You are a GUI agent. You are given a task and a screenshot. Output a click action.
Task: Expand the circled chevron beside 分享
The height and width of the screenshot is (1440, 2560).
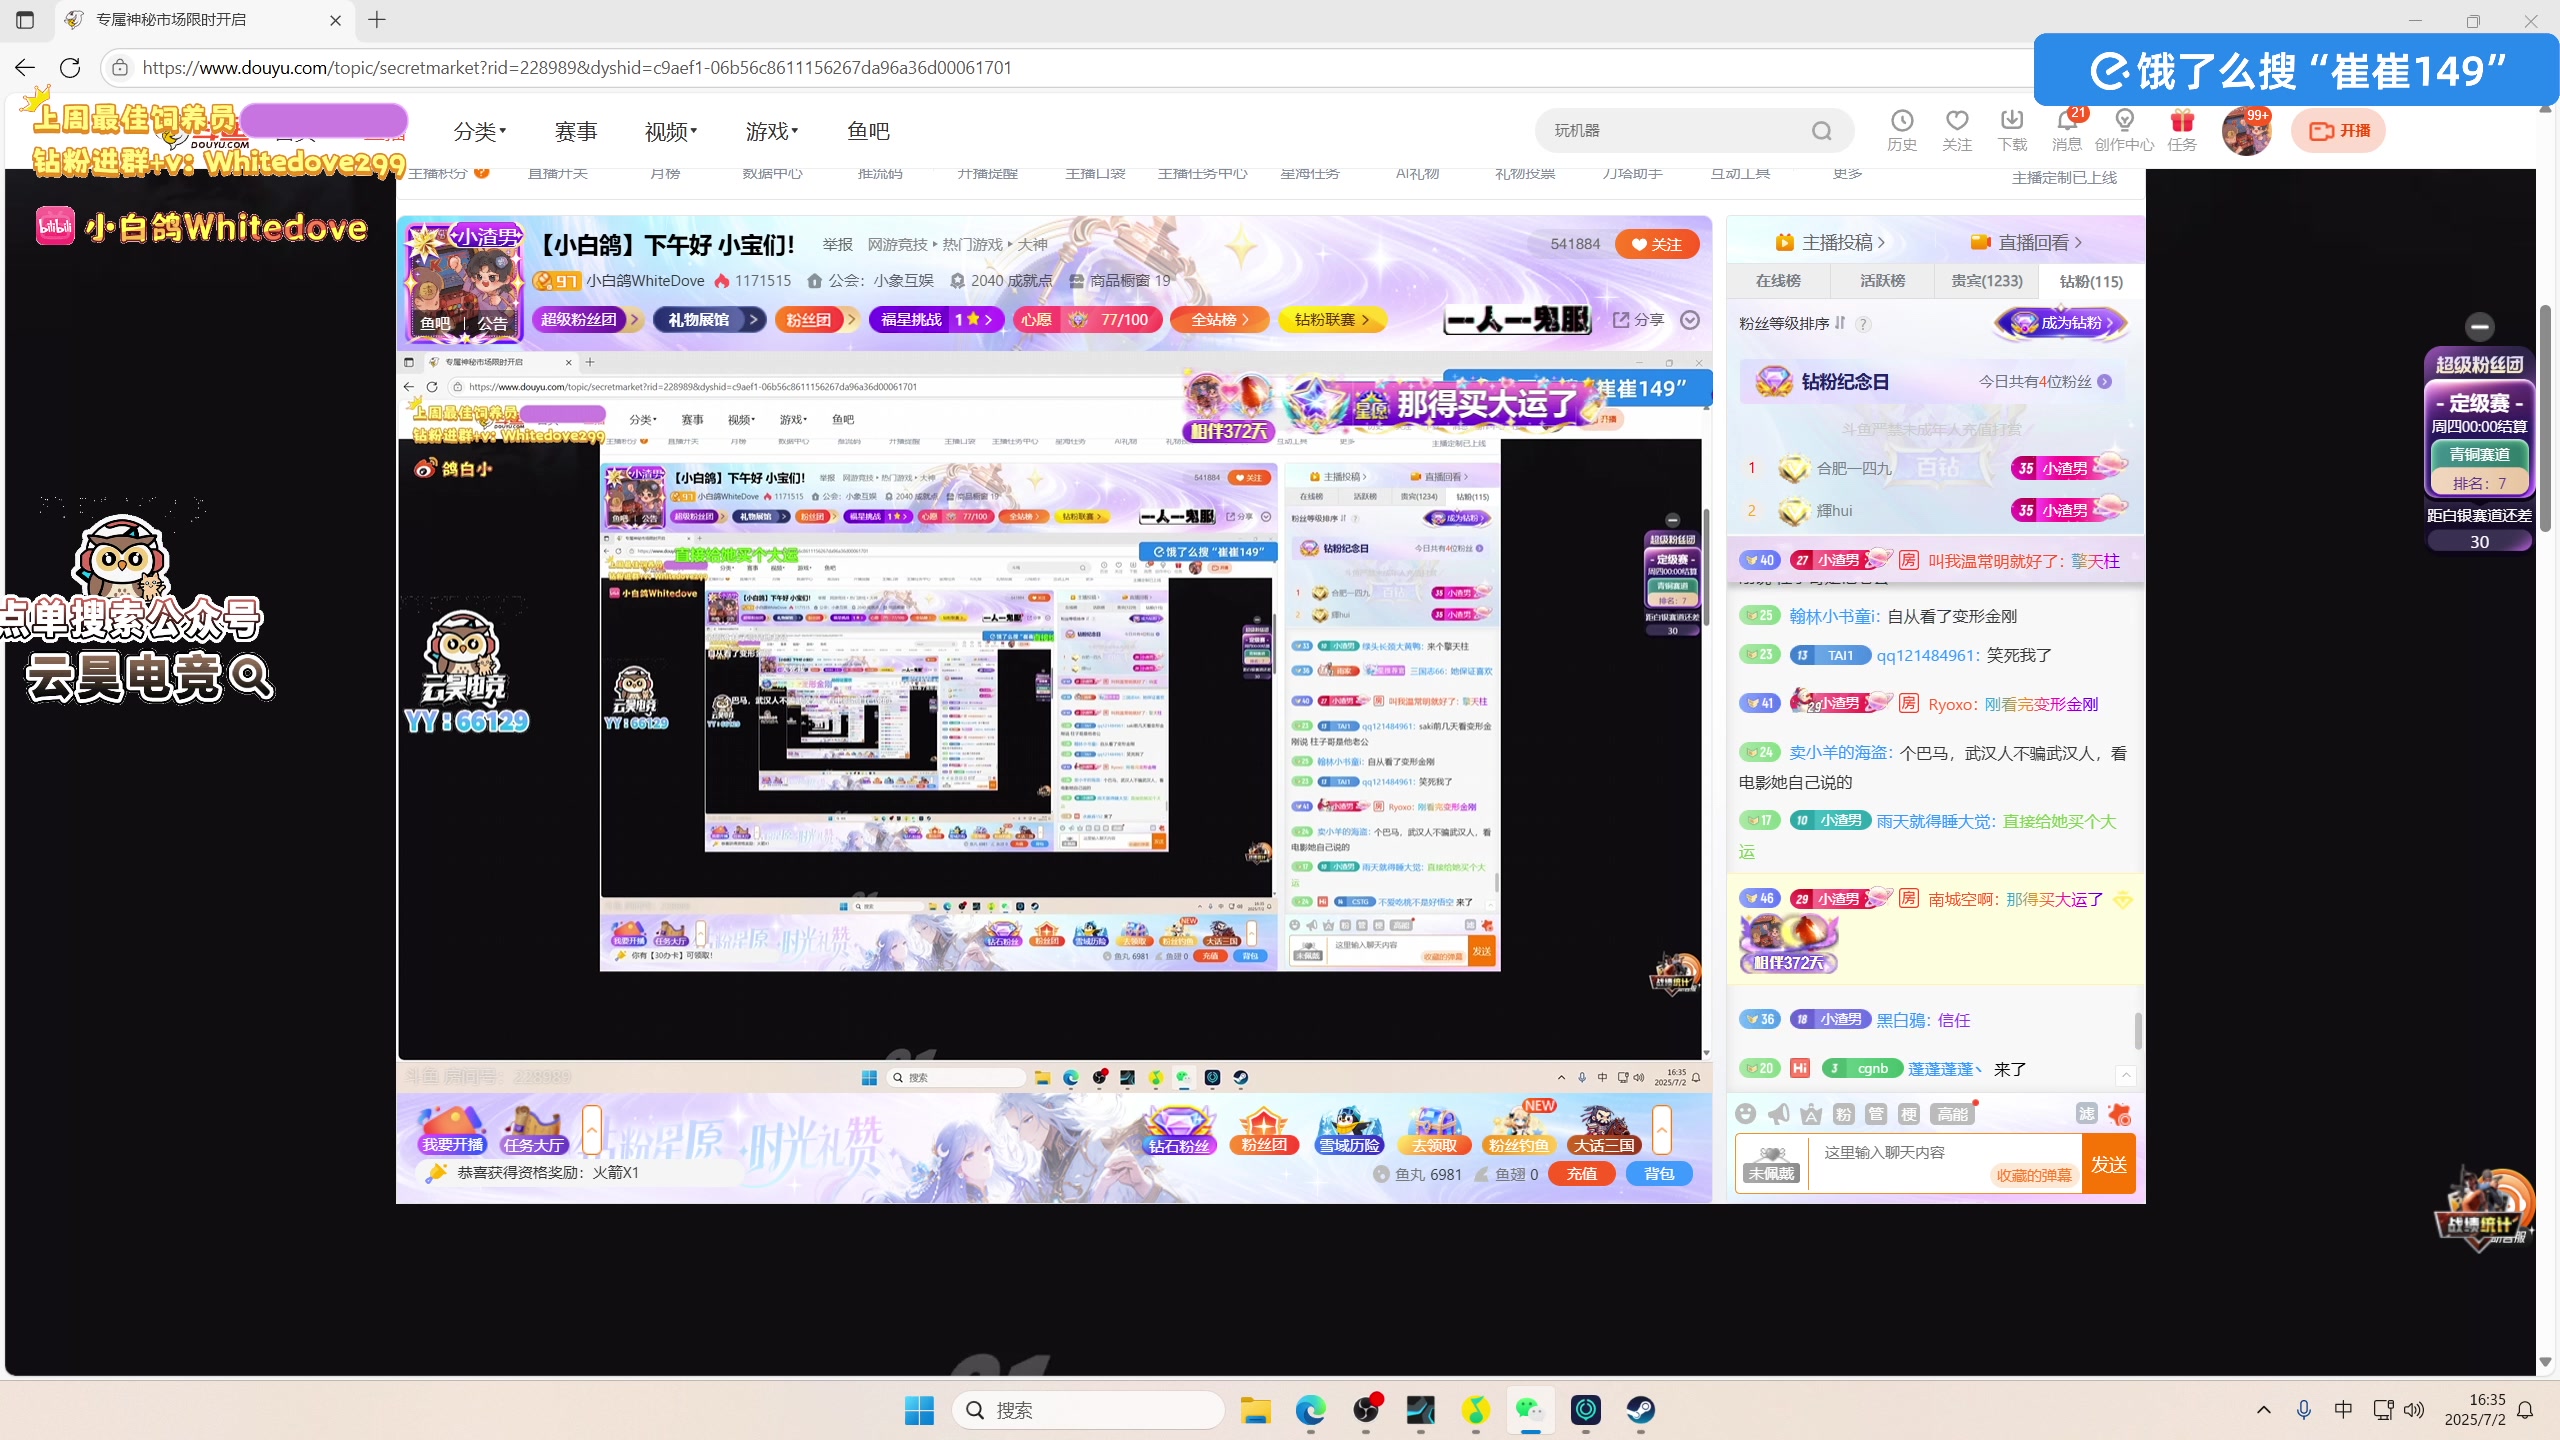(1690, 320)
